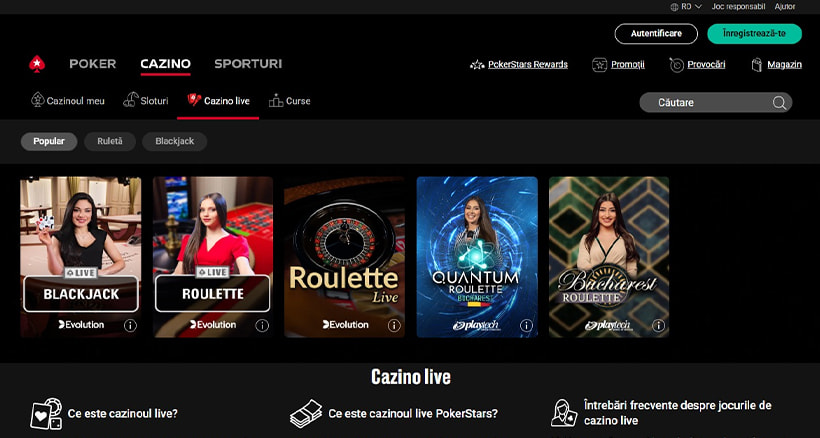Screen dimensions: 820x438
Task: Click the Cazino live cards icon
Action: coord(194,100)
